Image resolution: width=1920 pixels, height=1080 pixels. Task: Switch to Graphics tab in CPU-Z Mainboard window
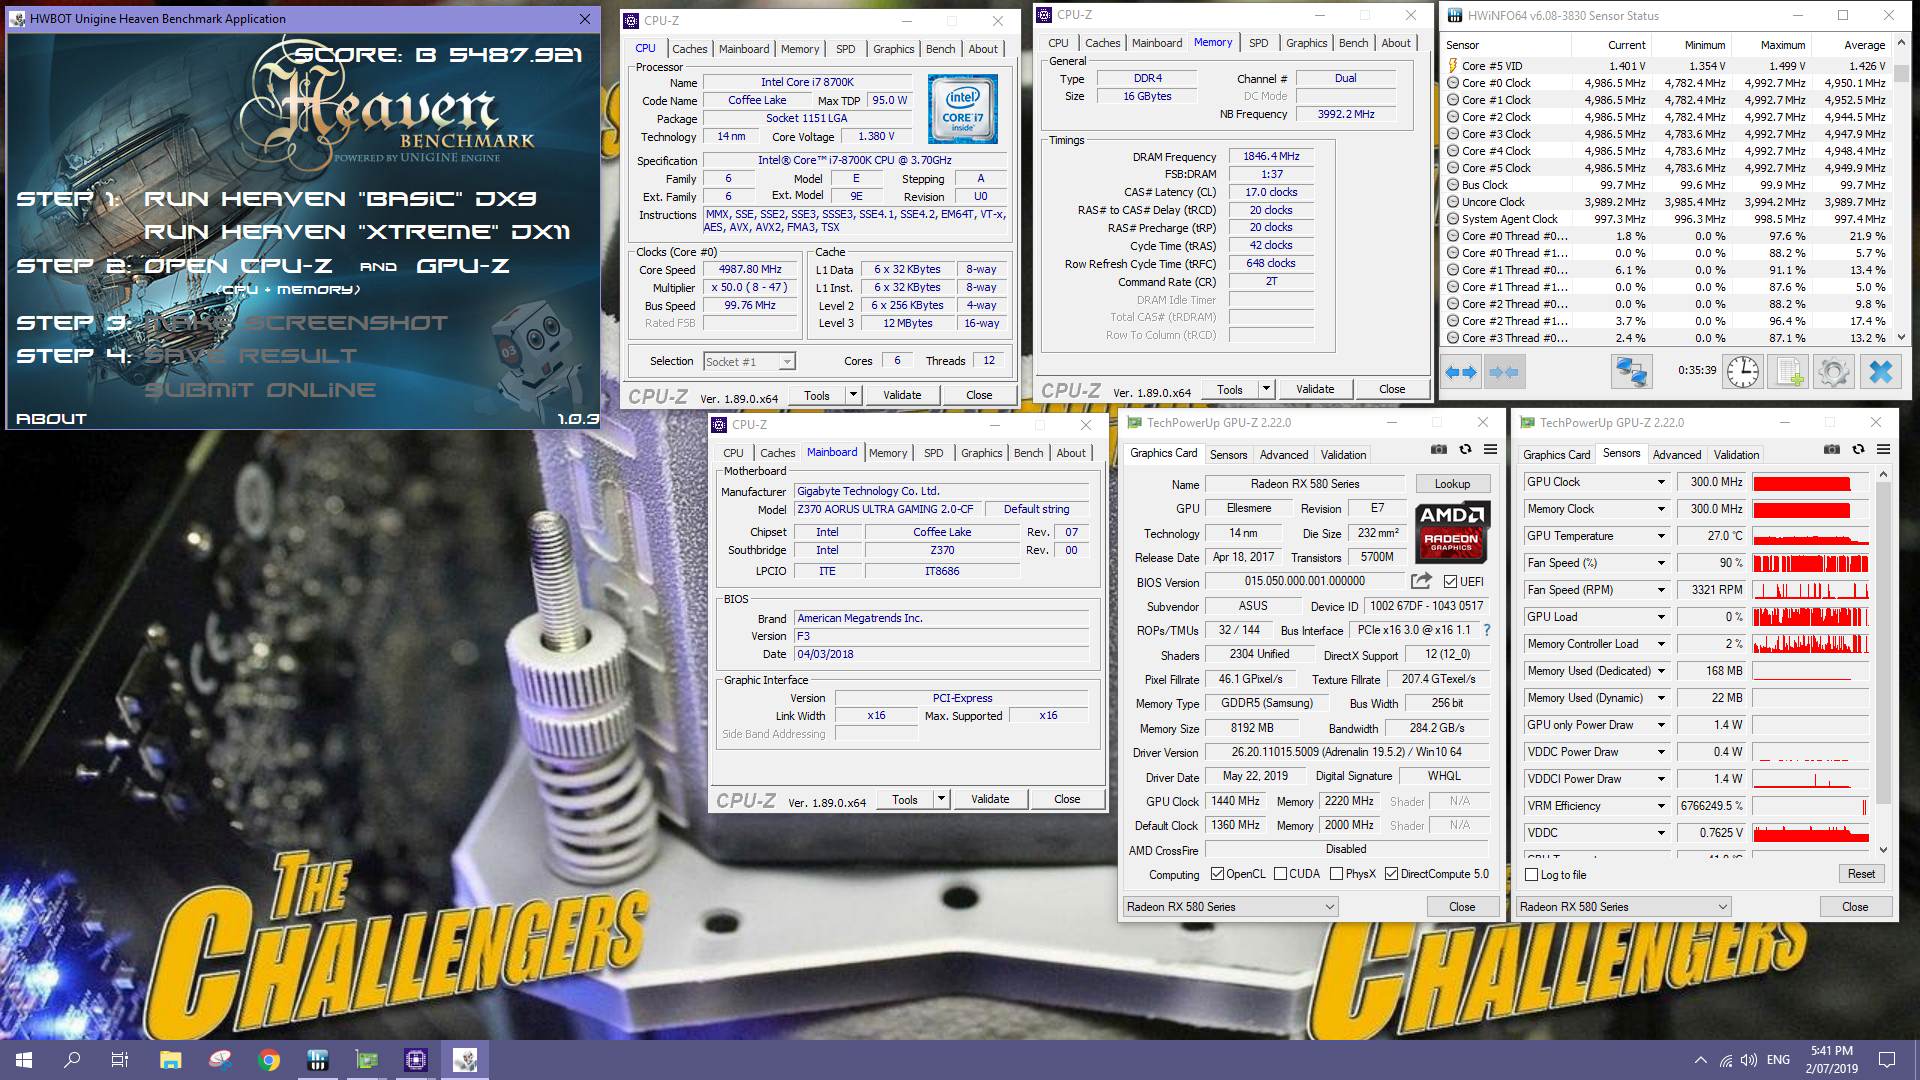click(982, 453)
